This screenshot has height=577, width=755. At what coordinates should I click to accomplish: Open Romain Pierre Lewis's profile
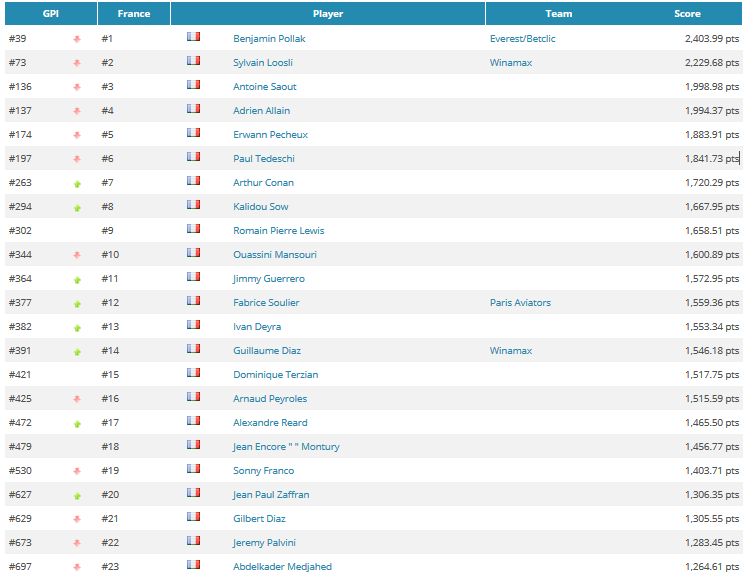[x=278, y=231]
